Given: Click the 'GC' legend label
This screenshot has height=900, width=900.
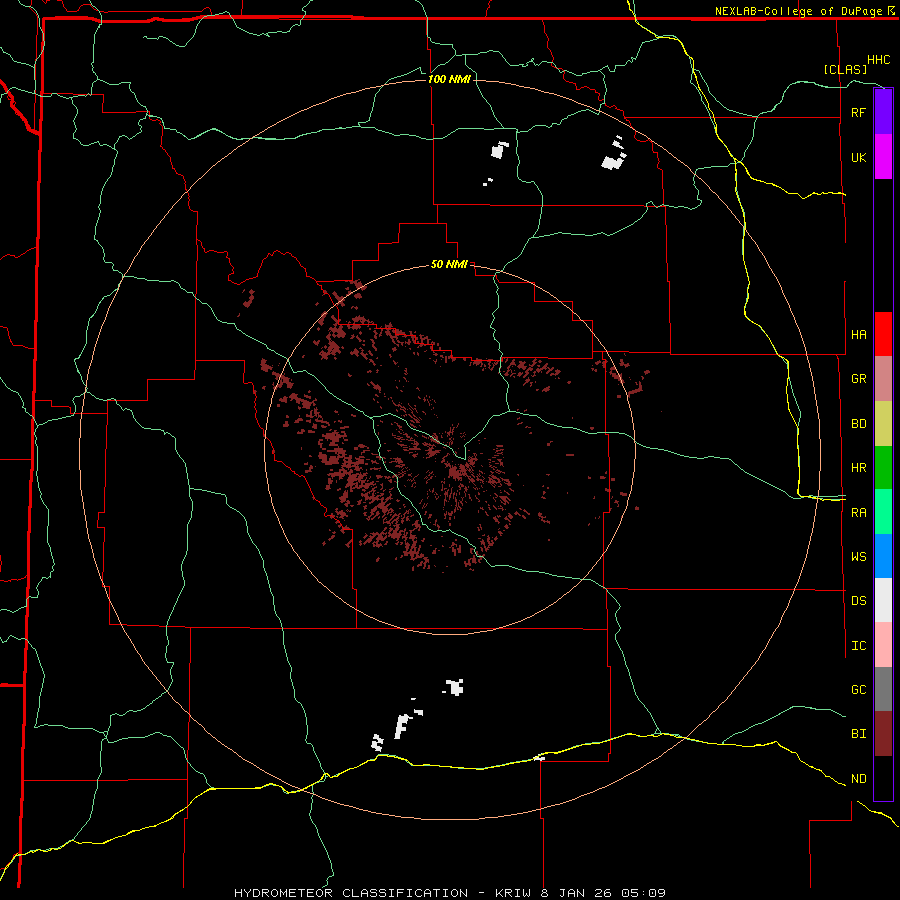Looking at the screenshot, I should pyautogui.click(x=858, y=690).
